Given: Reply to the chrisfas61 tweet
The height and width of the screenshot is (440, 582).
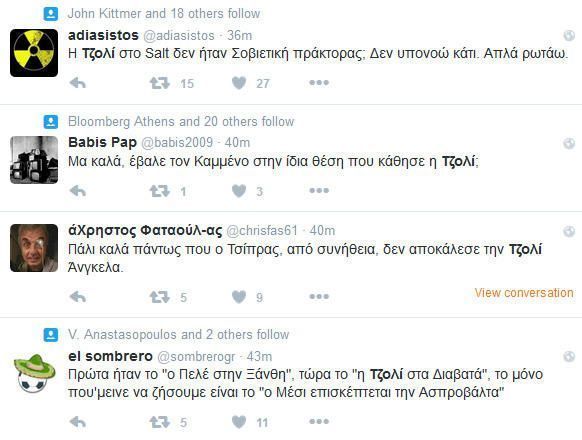Looking at the screenshot, I should [x=78, y=297].
